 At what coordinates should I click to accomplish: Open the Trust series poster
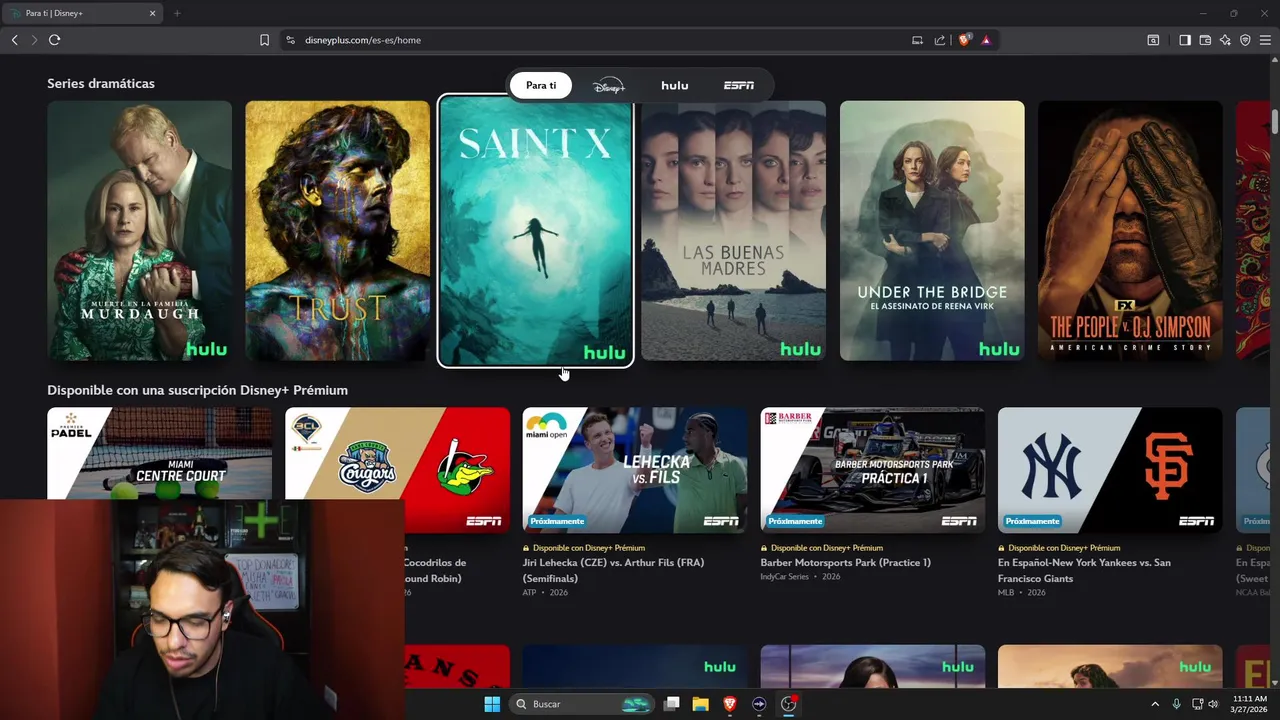(337, 230)
